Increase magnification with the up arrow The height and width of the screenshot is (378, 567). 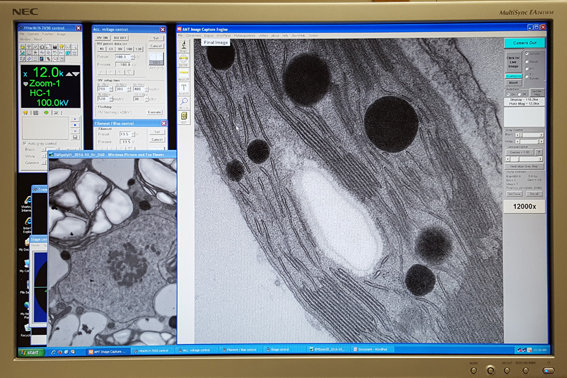tap(69, 73)
